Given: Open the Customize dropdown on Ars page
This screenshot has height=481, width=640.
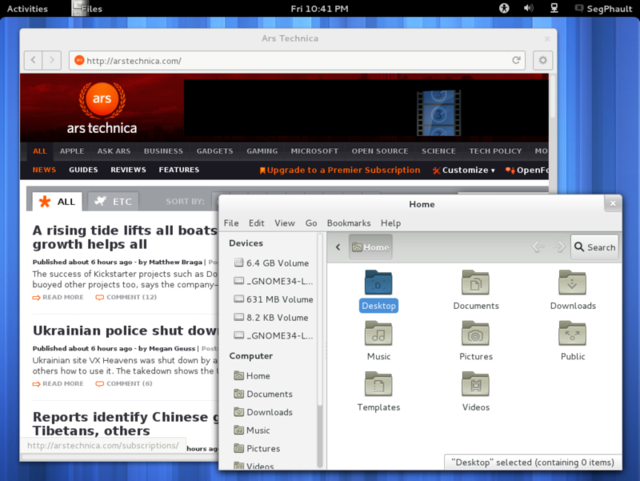Looking at the screenshot, I should [464, 170].
